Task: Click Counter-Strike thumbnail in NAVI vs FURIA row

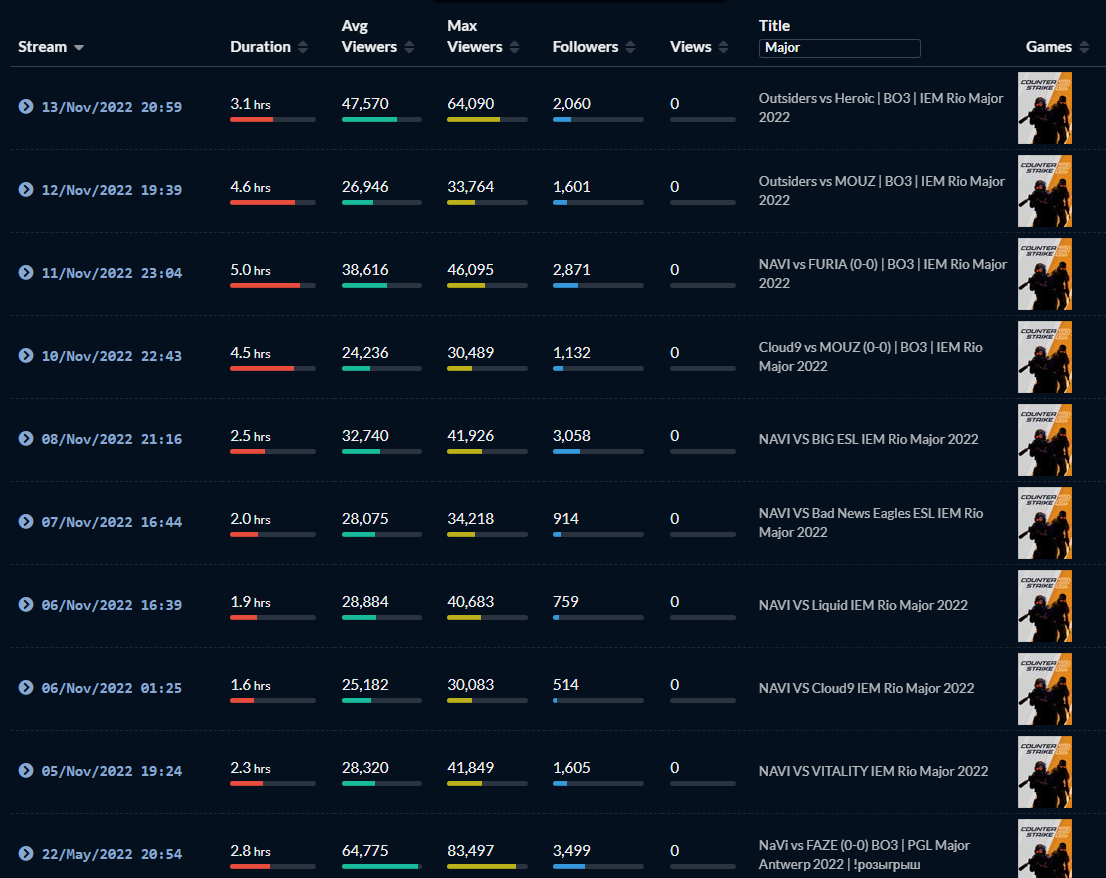Action: pyautogui.click(x=1045, y=274)
